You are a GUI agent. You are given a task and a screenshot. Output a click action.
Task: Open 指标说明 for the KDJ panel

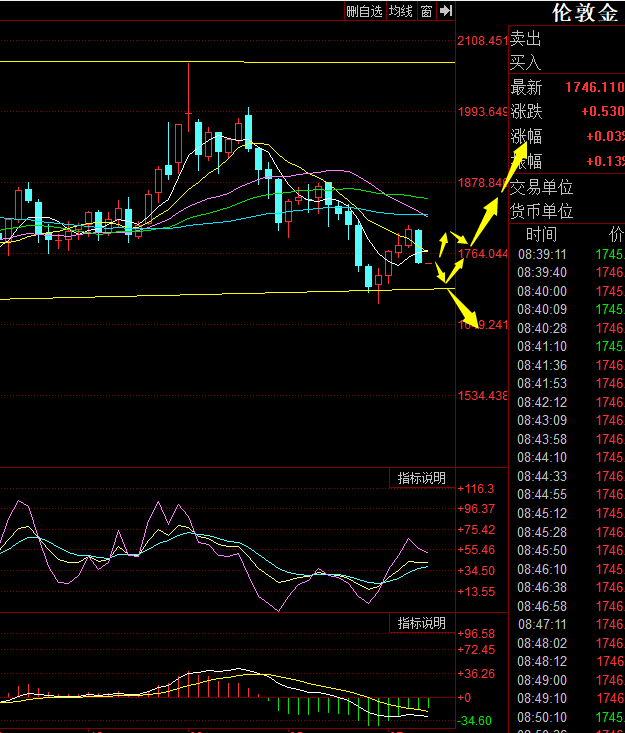click(x=422, y=478)
